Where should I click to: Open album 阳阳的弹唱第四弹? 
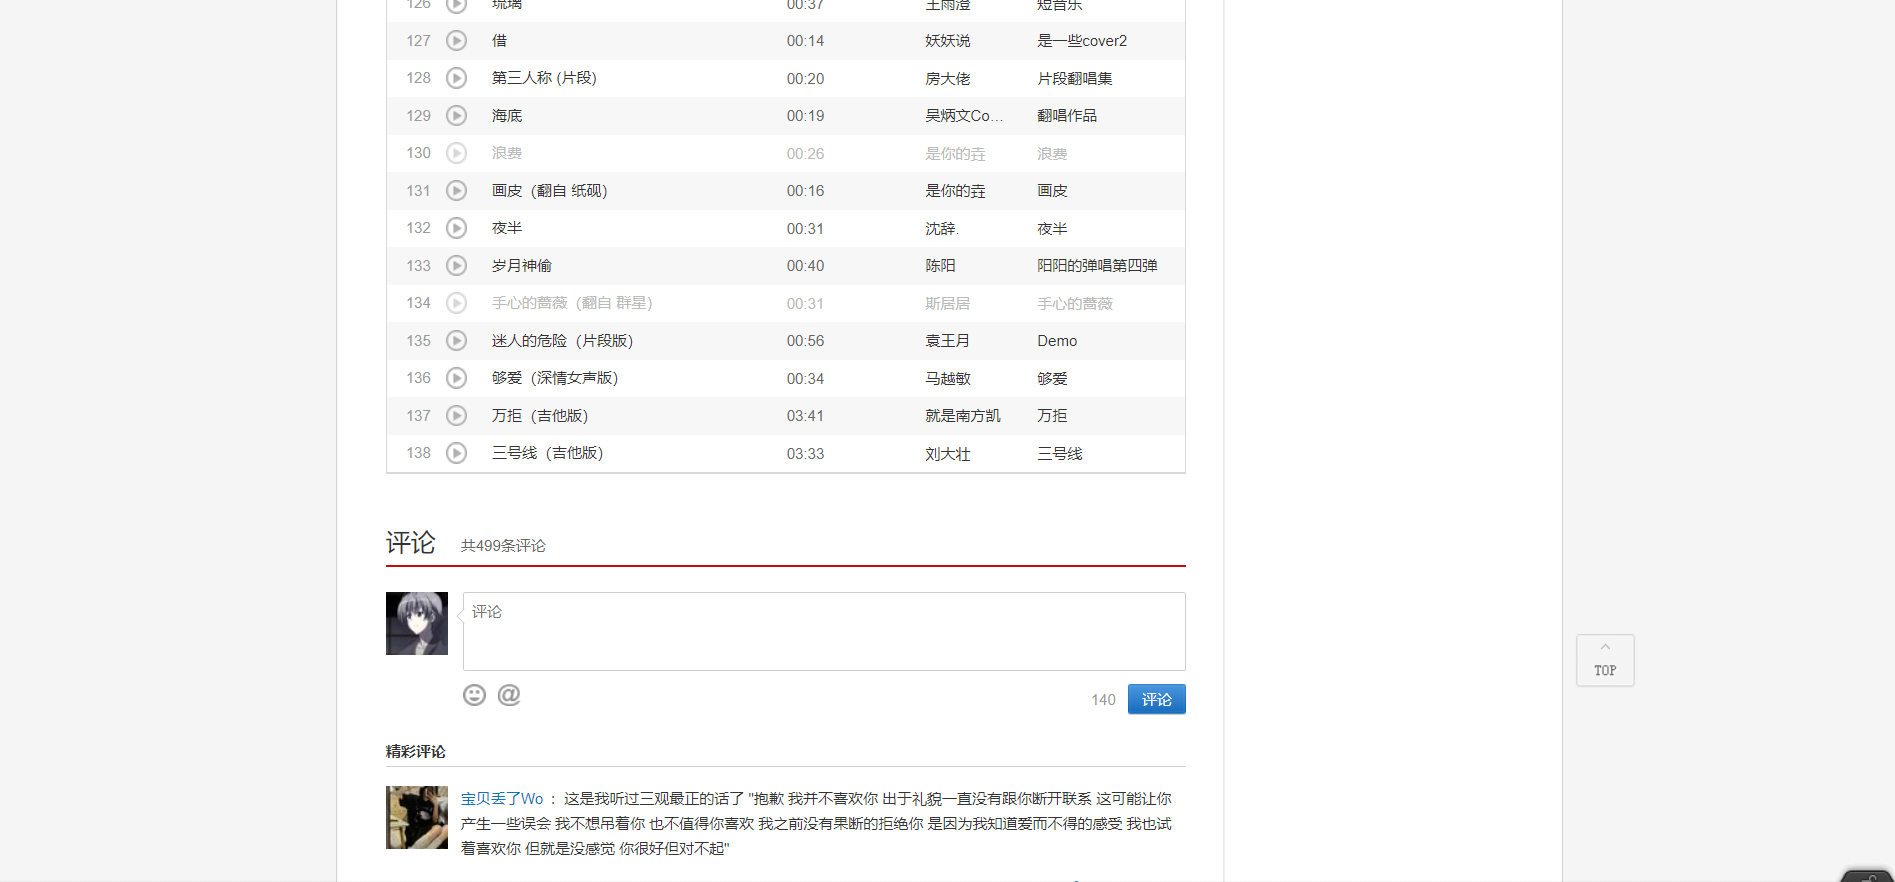pos(1096,266)
